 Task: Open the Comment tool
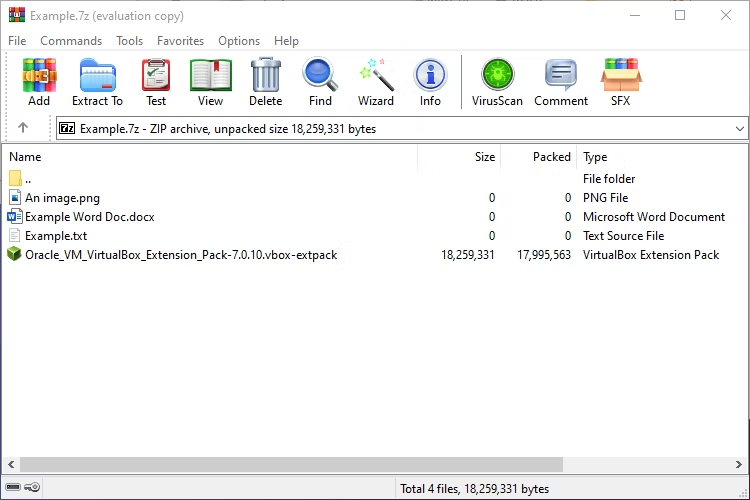[561, 75]
